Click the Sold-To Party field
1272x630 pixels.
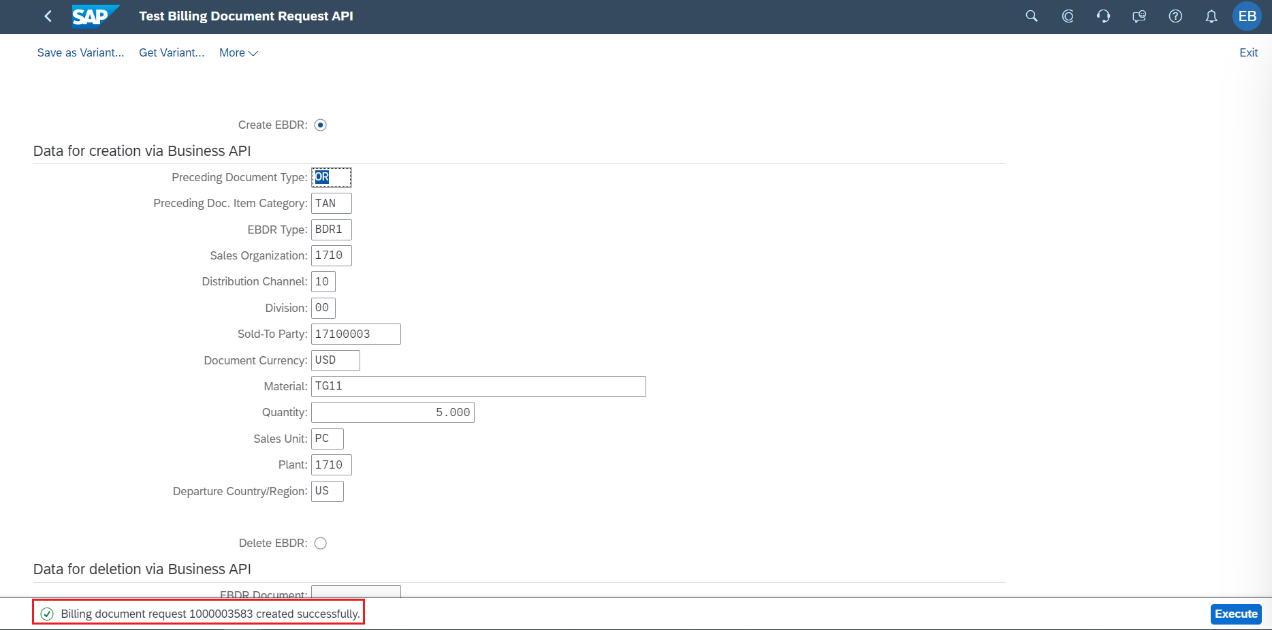coord(355,334)
